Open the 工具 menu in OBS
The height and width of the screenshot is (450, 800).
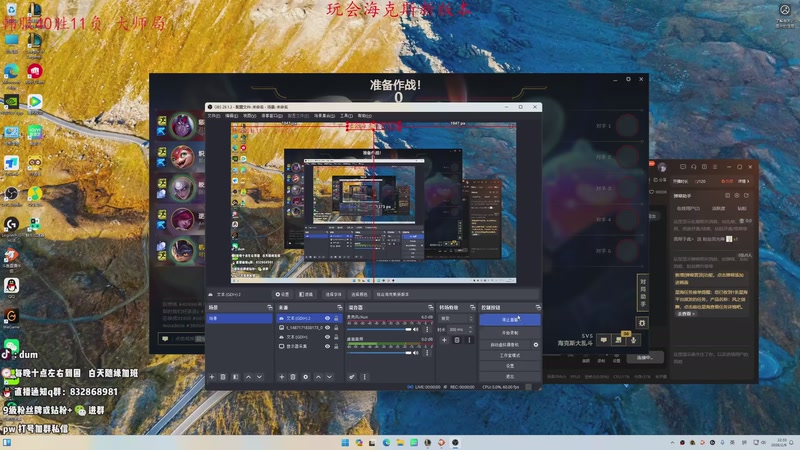click(x=346, y=115)
